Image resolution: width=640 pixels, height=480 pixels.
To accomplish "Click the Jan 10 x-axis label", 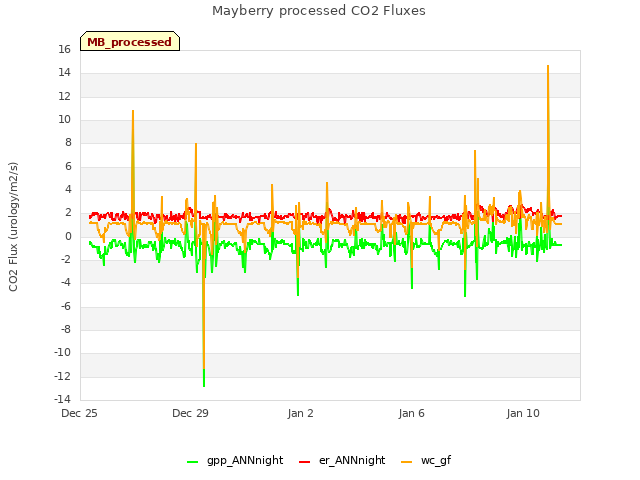I will tap(523, 413).
